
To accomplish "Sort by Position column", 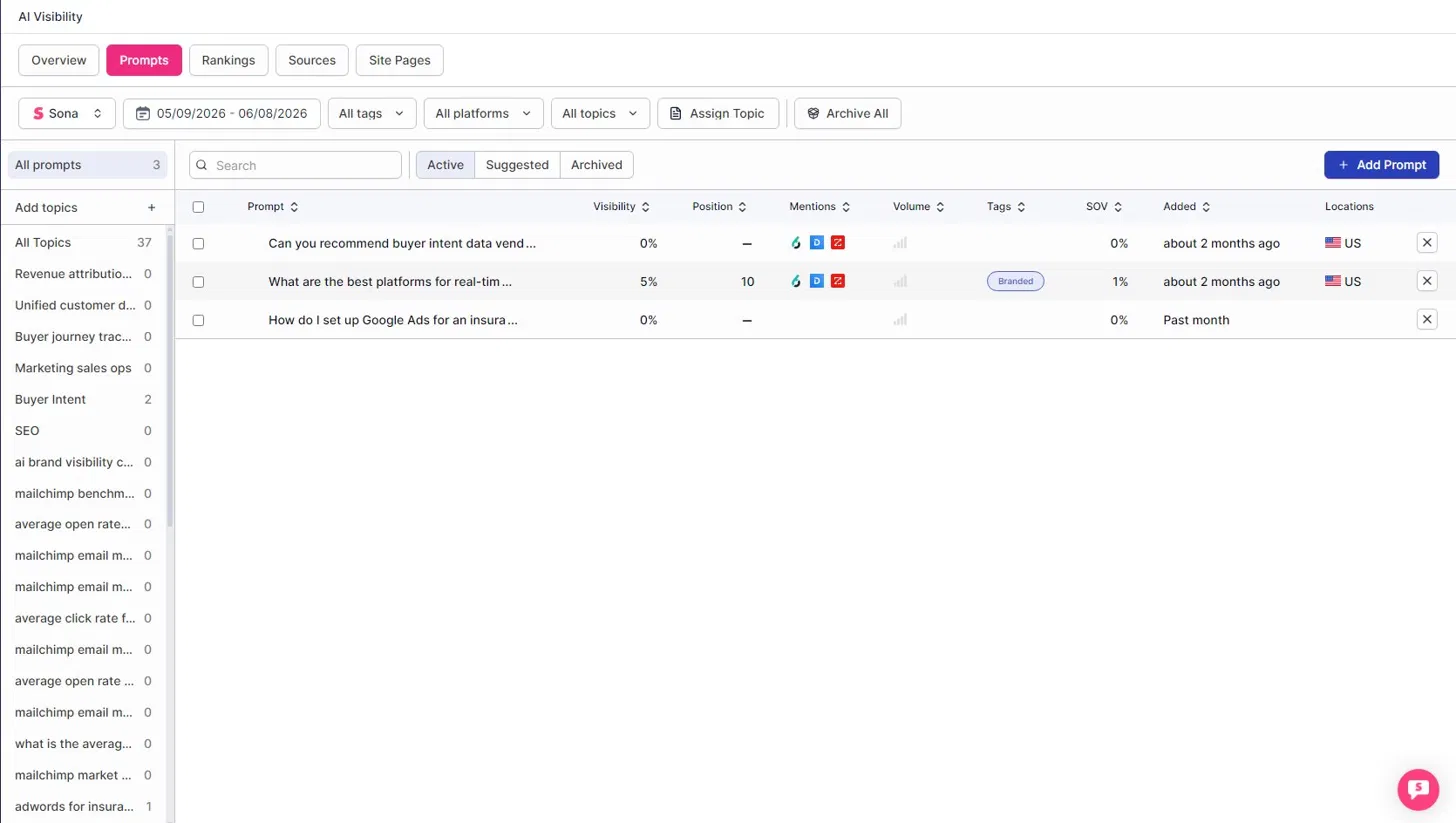I will pyautogui.click(x=720, y=207).
